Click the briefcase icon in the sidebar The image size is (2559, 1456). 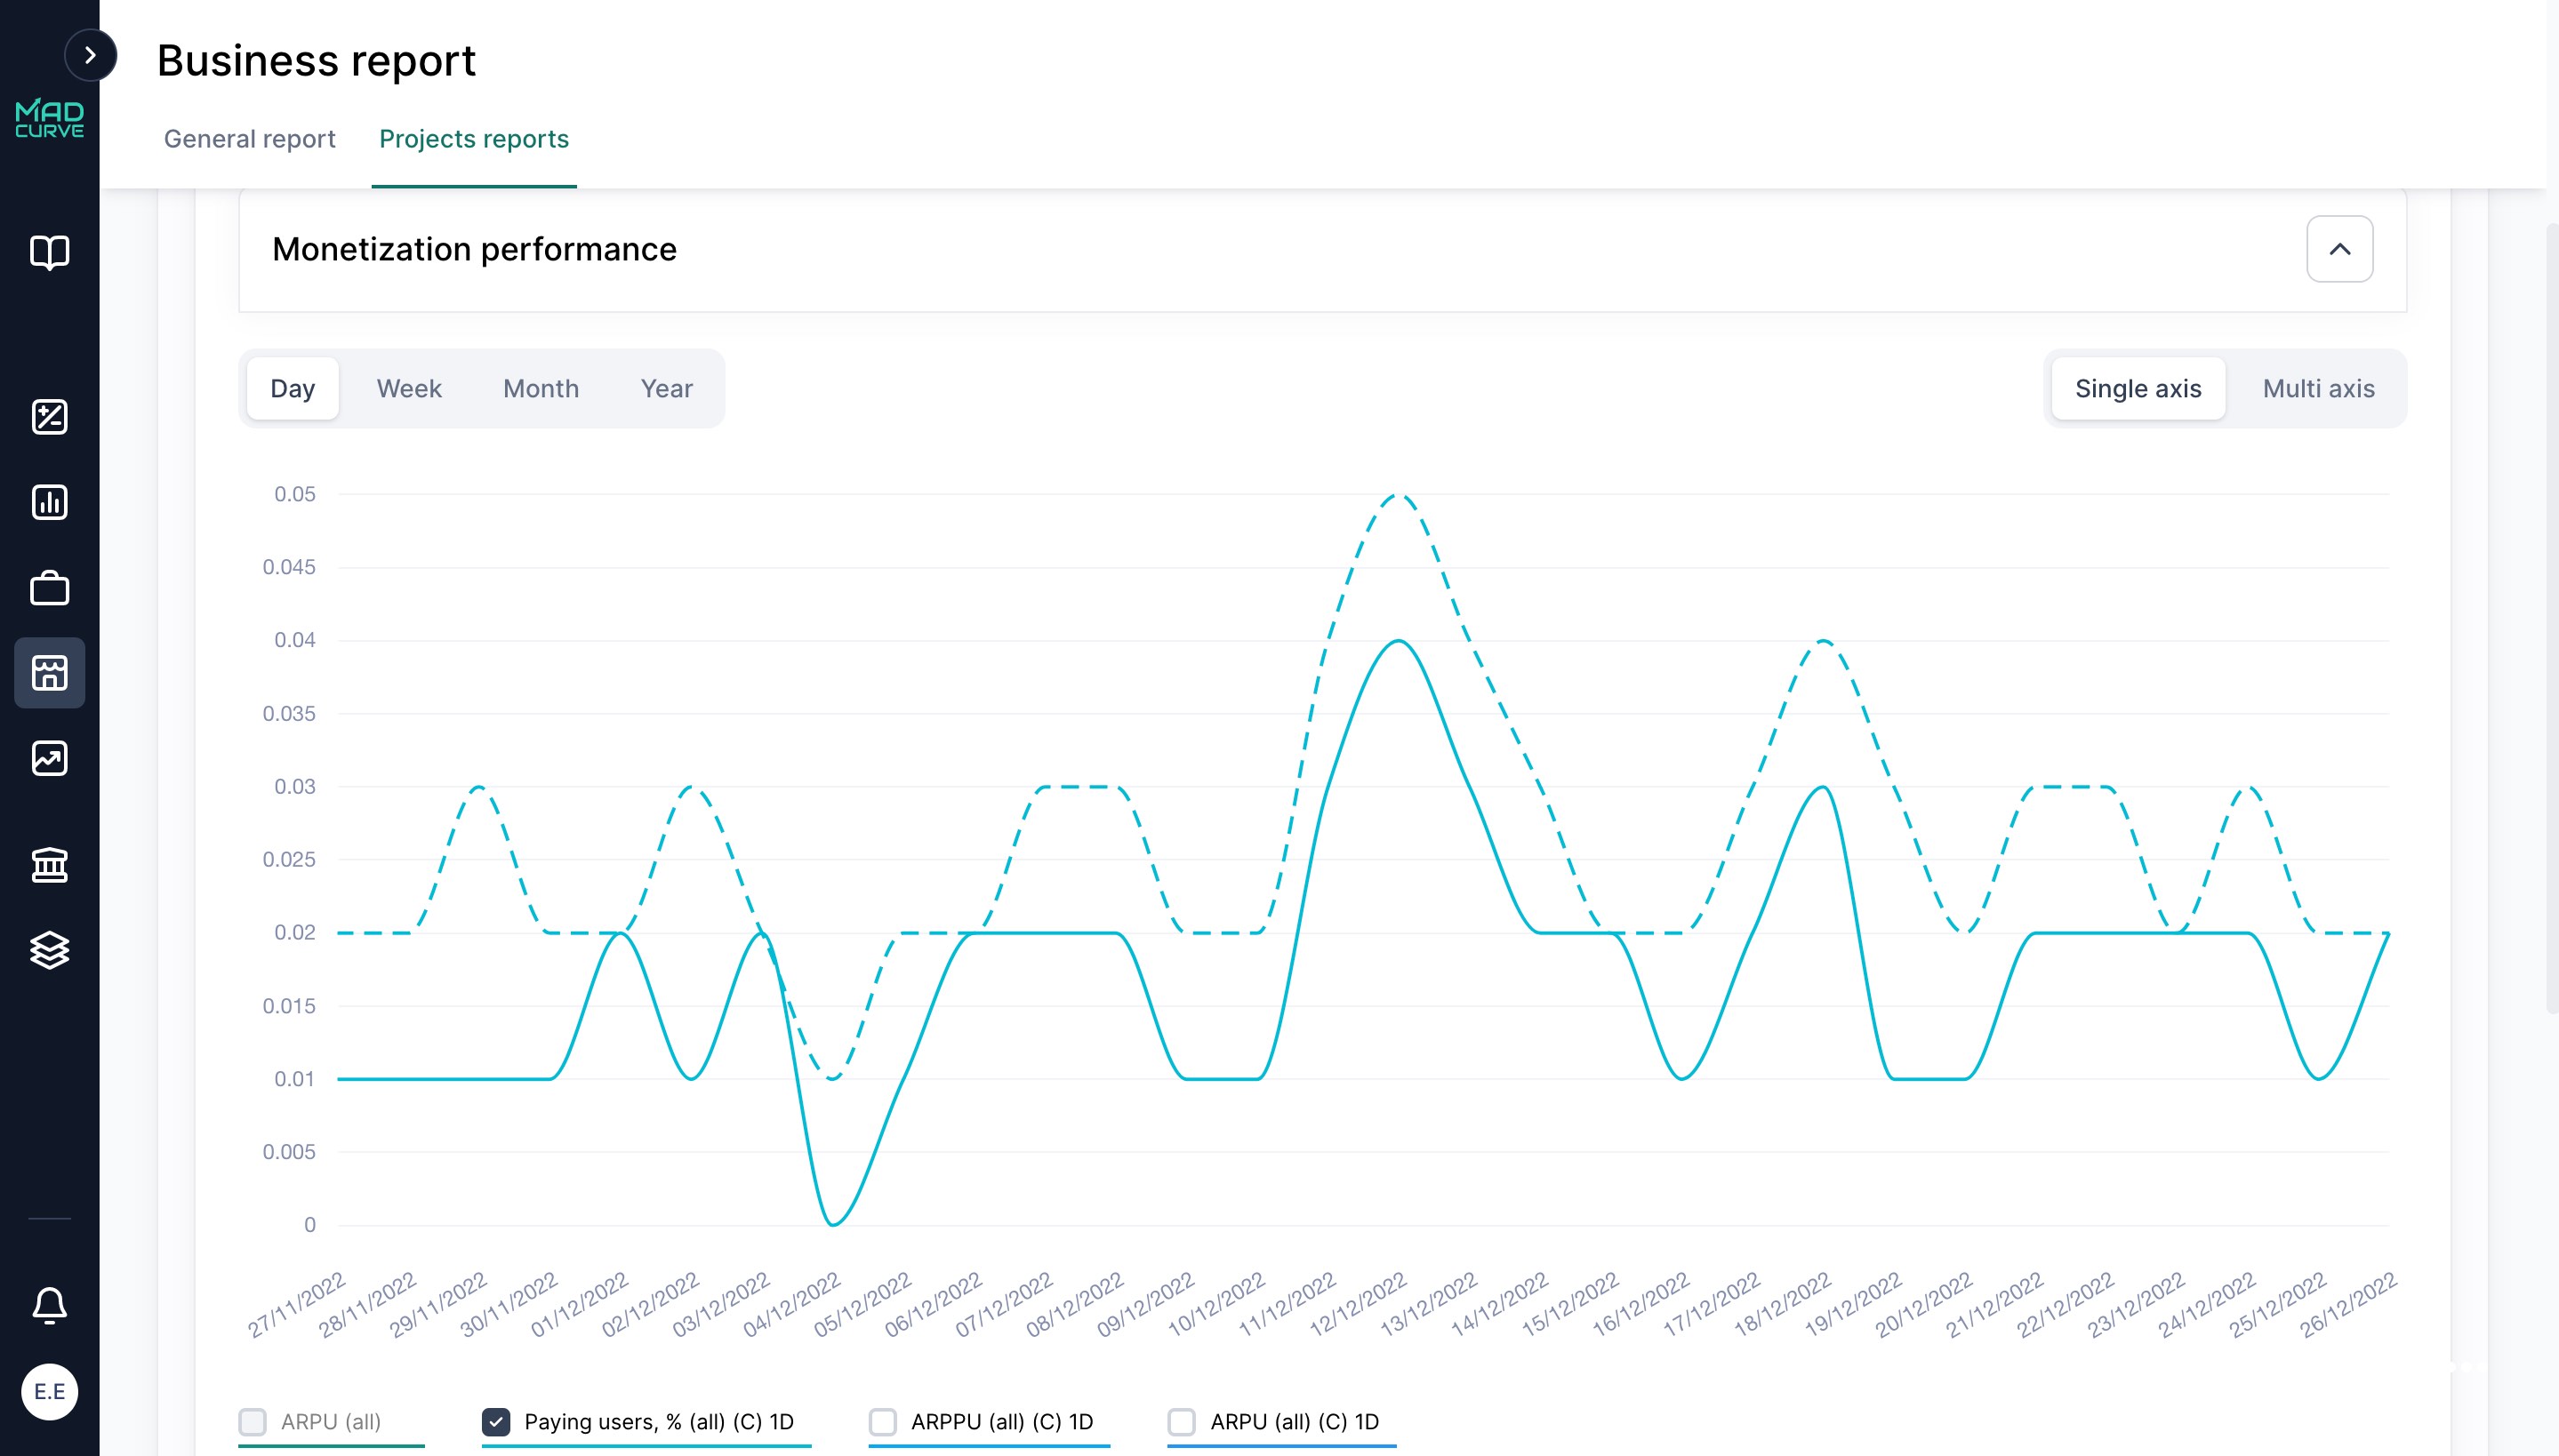tap(49, 588)
